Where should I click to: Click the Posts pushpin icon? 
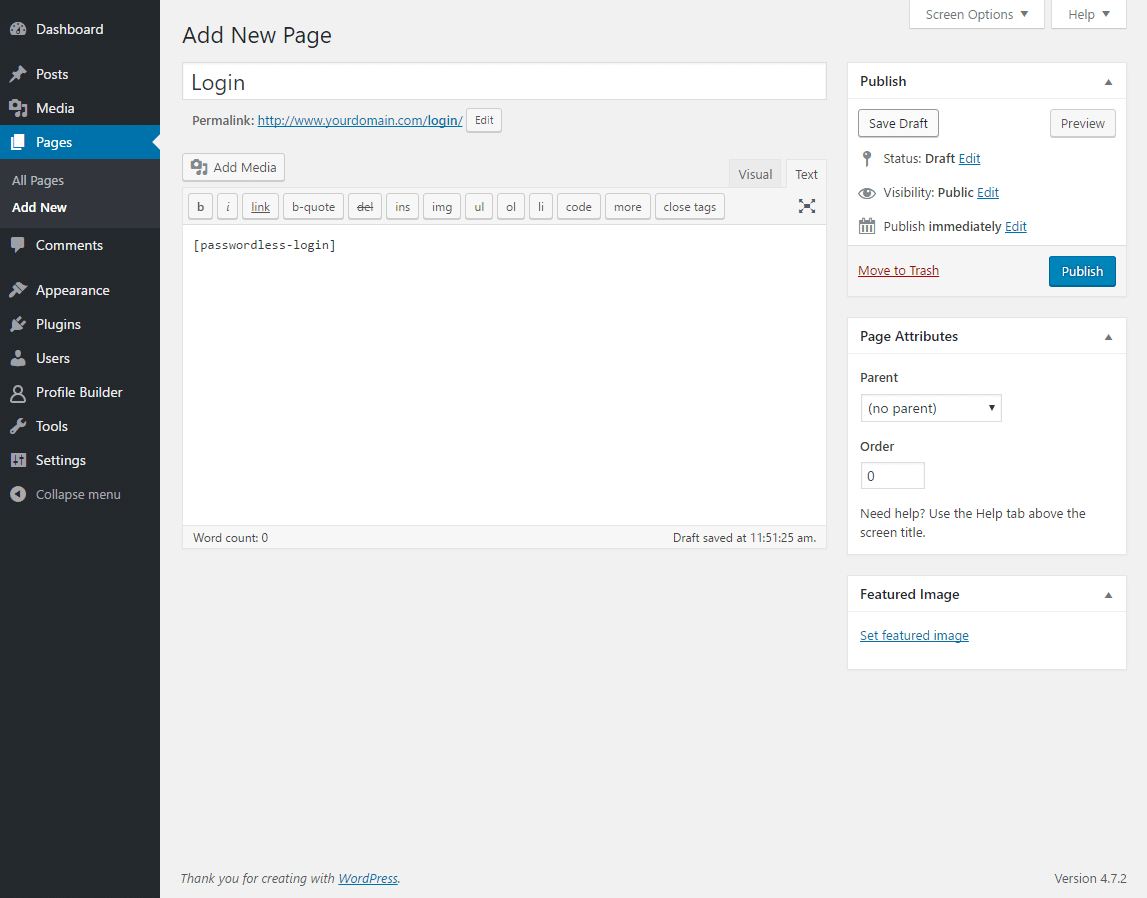click(x=18, y=74)
